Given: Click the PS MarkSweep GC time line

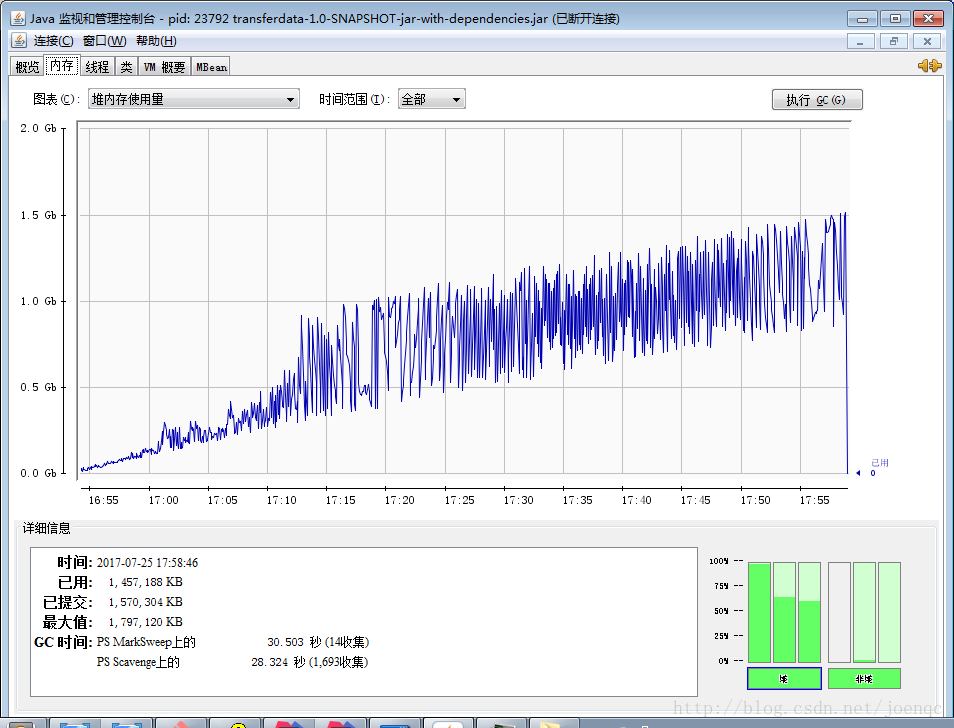Looking at the screenshot, I should point(232,642).
